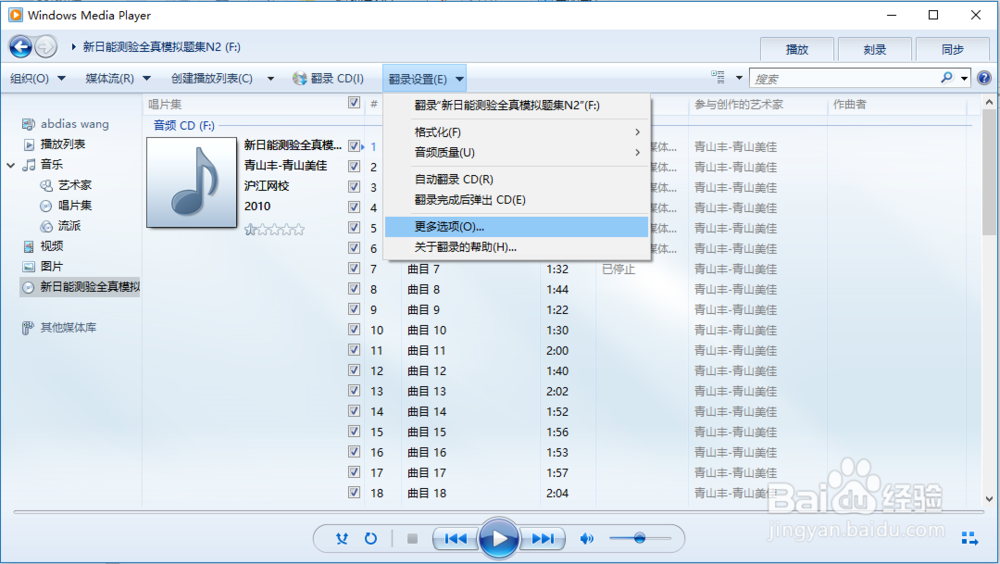Uncheck track 1 checkbox
1000x564 pixels.
point(354,145)
